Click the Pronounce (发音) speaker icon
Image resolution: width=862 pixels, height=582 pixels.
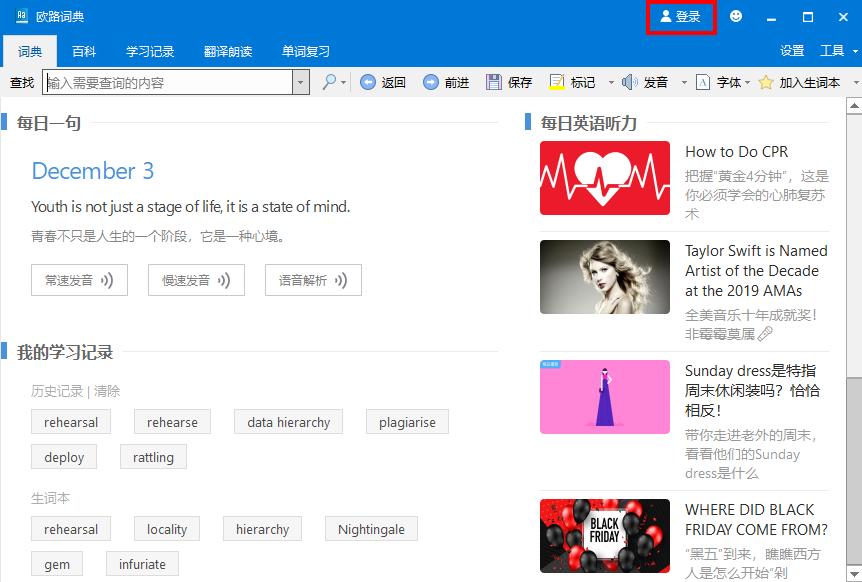(629, 82)
